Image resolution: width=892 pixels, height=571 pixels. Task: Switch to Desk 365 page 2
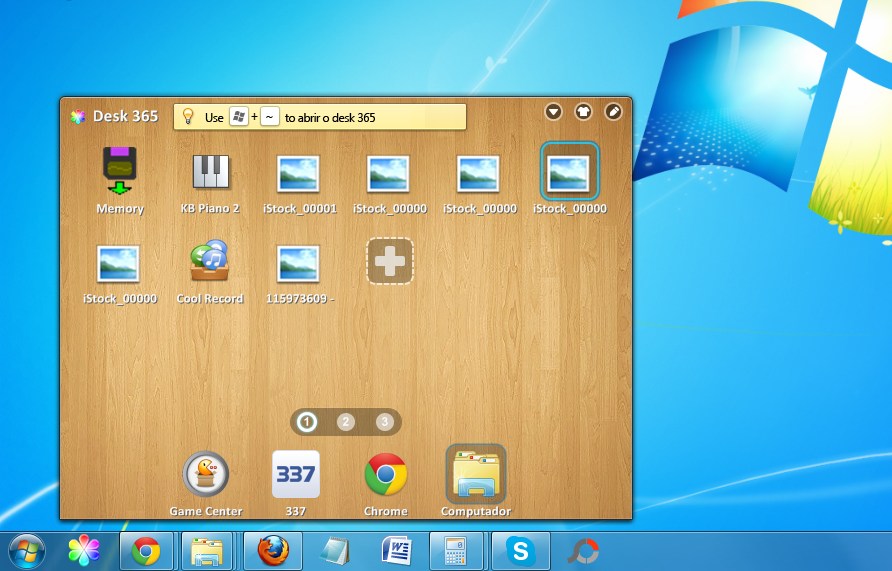(346, 422)
